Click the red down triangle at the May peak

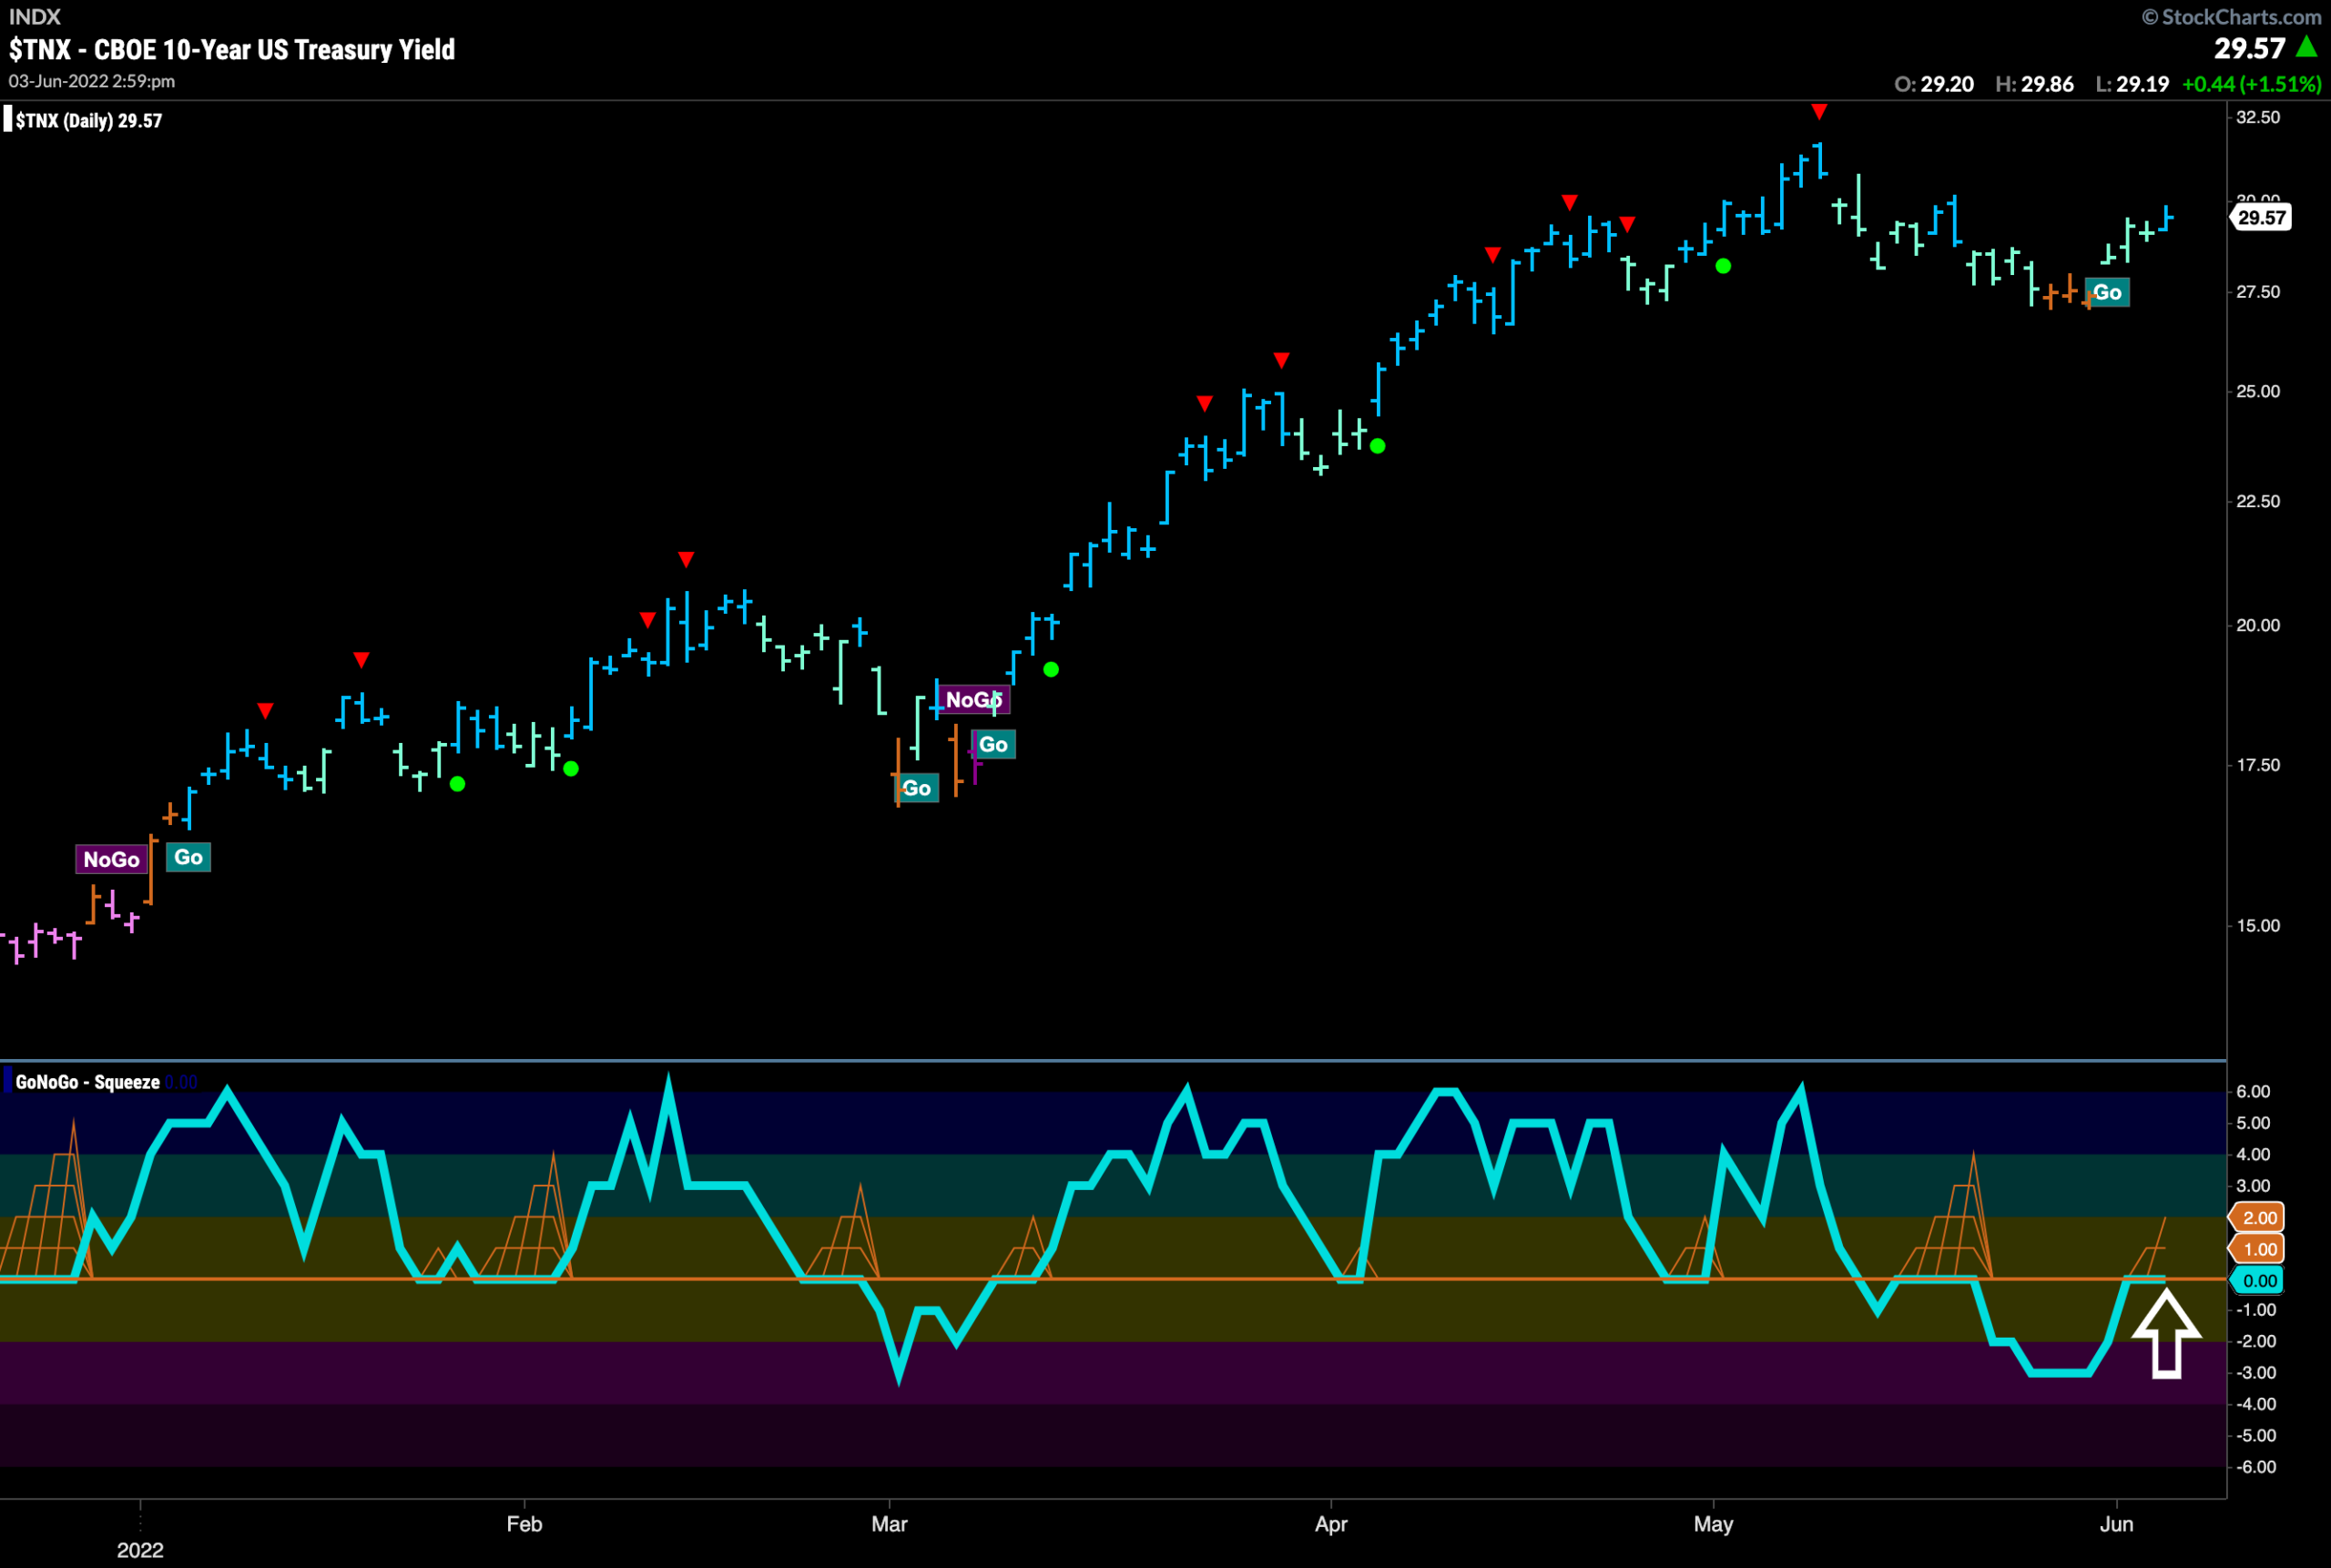pos(1819,111)
